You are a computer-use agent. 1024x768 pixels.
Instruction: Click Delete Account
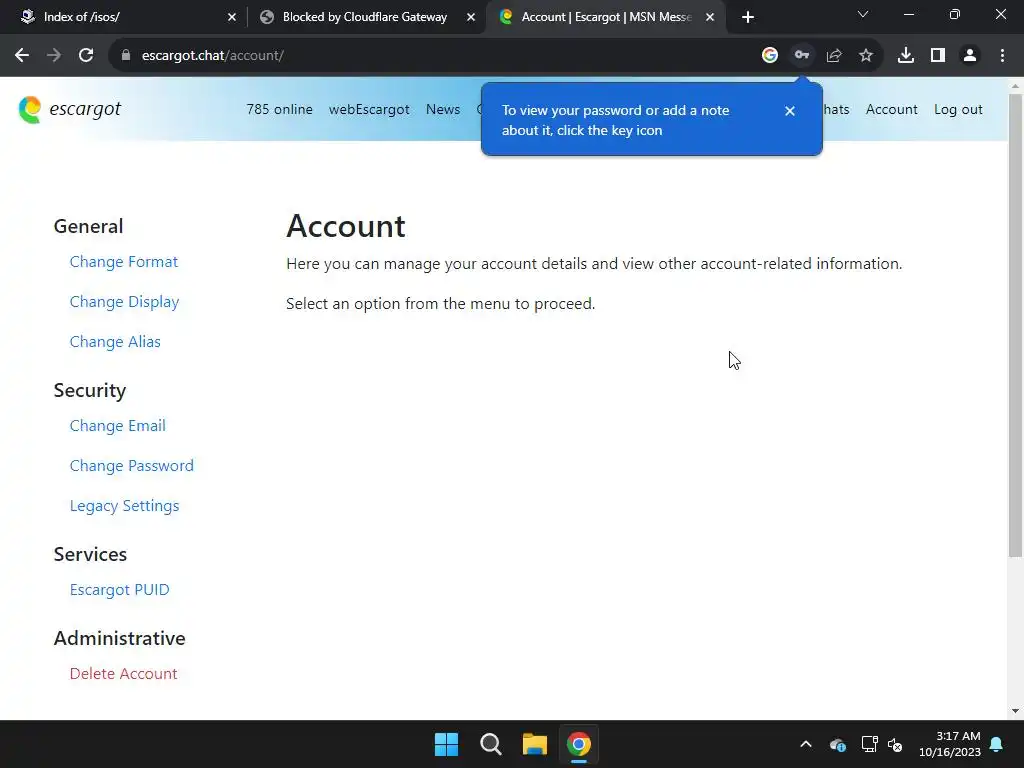pyautogui.click(x=123, y=673)
